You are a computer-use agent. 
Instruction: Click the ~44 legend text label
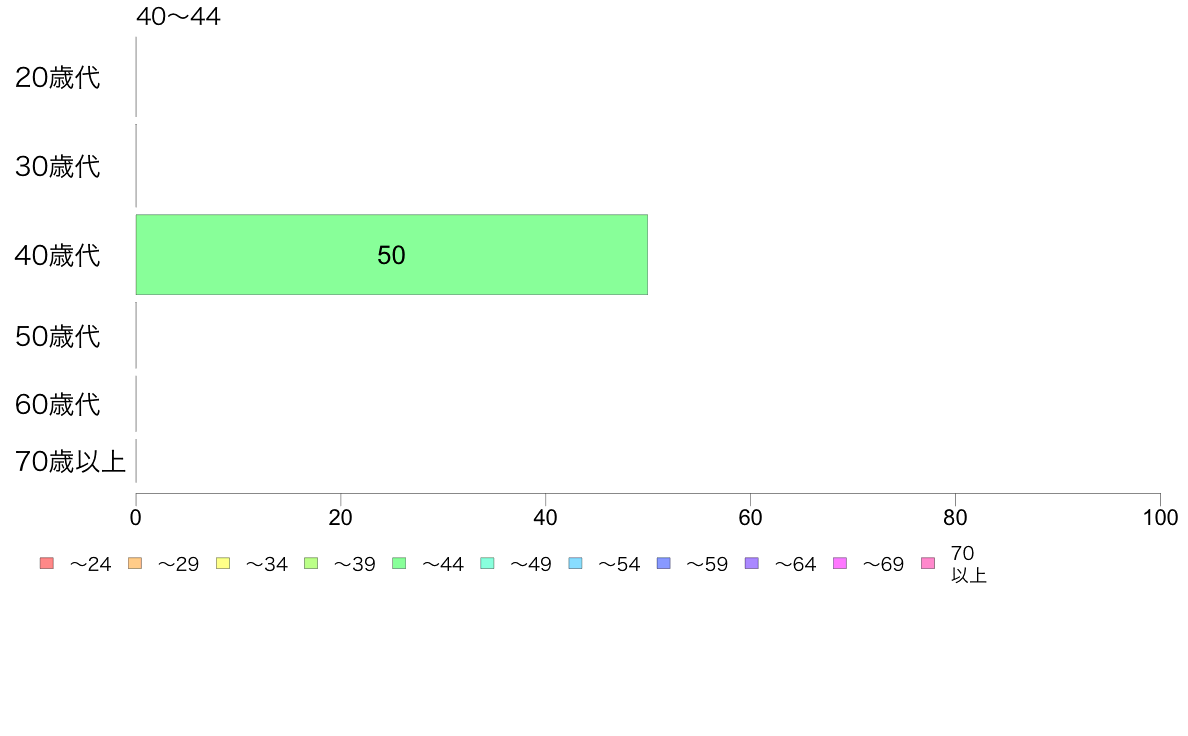pos(442,564)
